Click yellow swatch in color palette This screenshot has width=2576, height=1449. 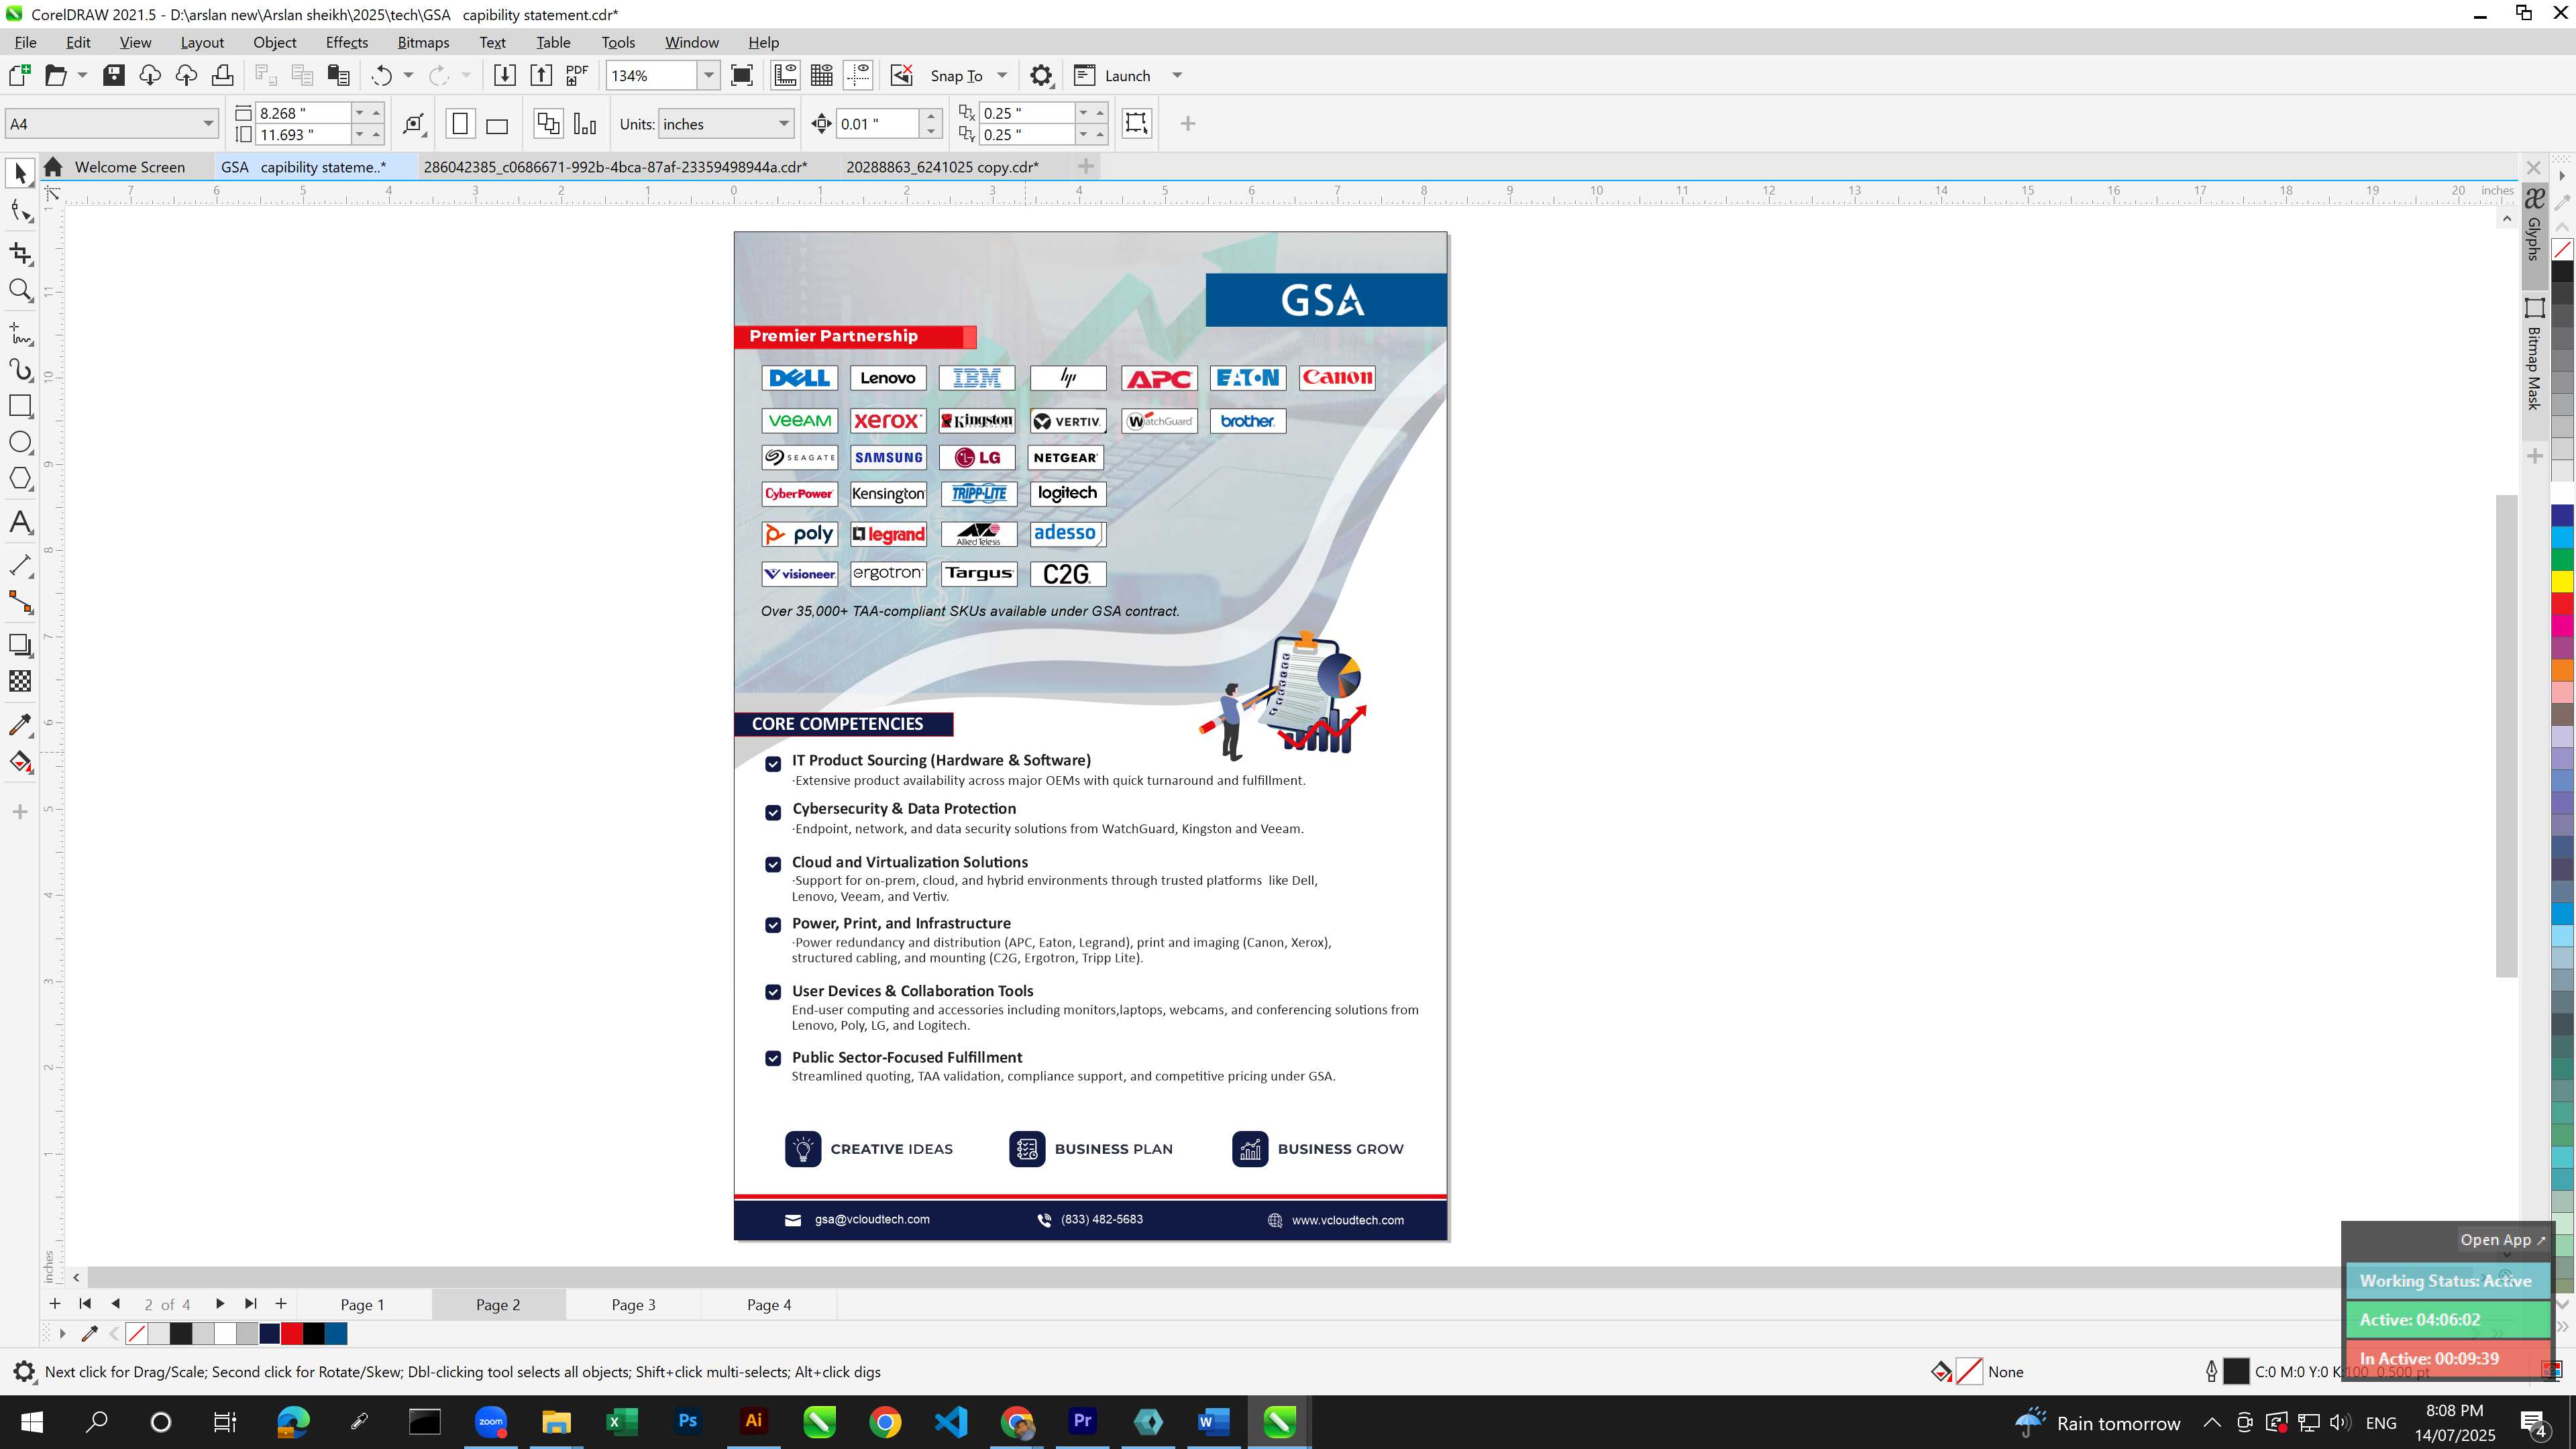point(2562,582)
